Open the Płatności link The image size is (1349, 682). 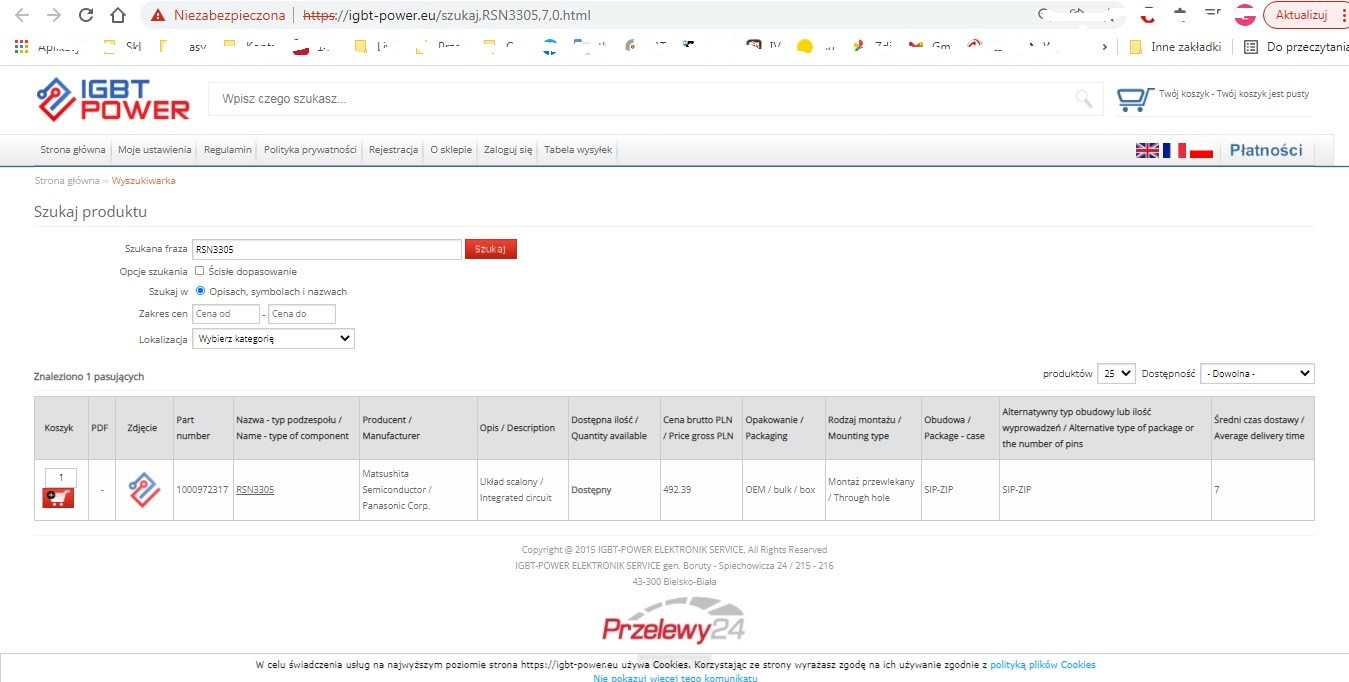(1266, 150)
